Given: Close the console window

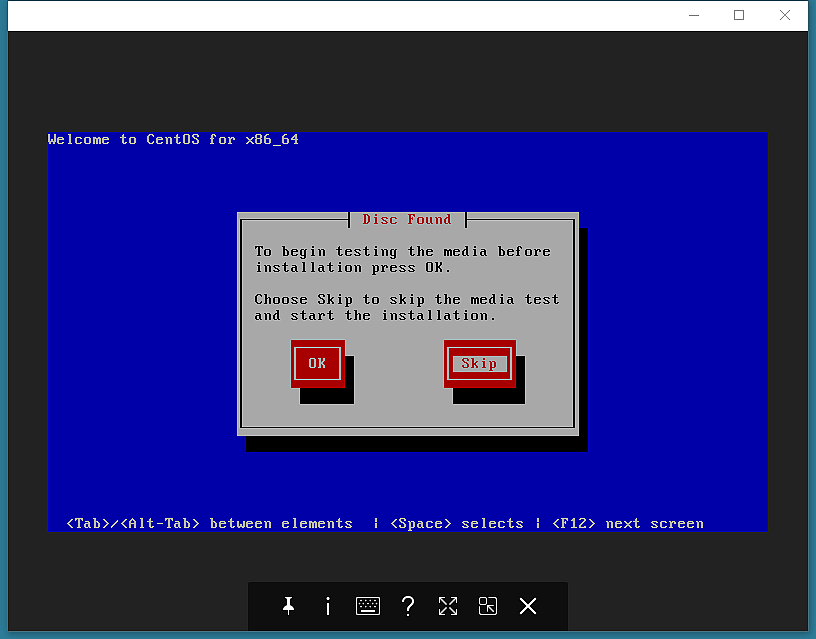Looking at the screenshot, I should pyautogui.click(x=785, y=15).
